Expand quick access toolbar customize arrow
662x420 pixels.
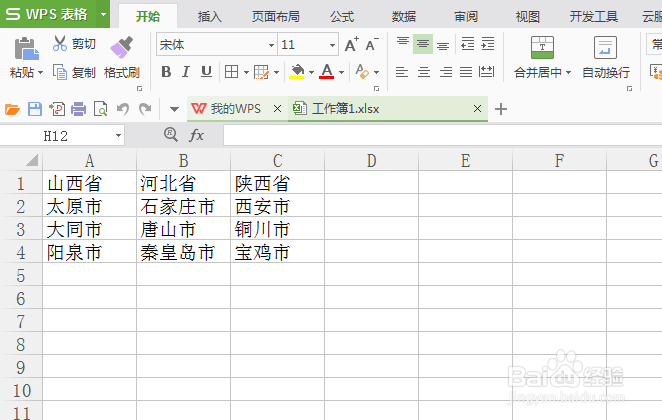tap(174, 109)
